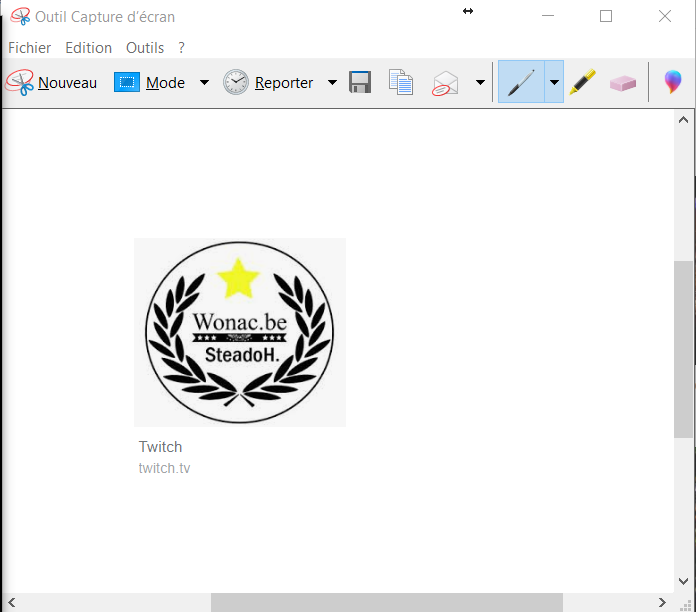This screenshot has height=612, width=696.
Task: Select the Pen tool
Action: pos(521,82)
